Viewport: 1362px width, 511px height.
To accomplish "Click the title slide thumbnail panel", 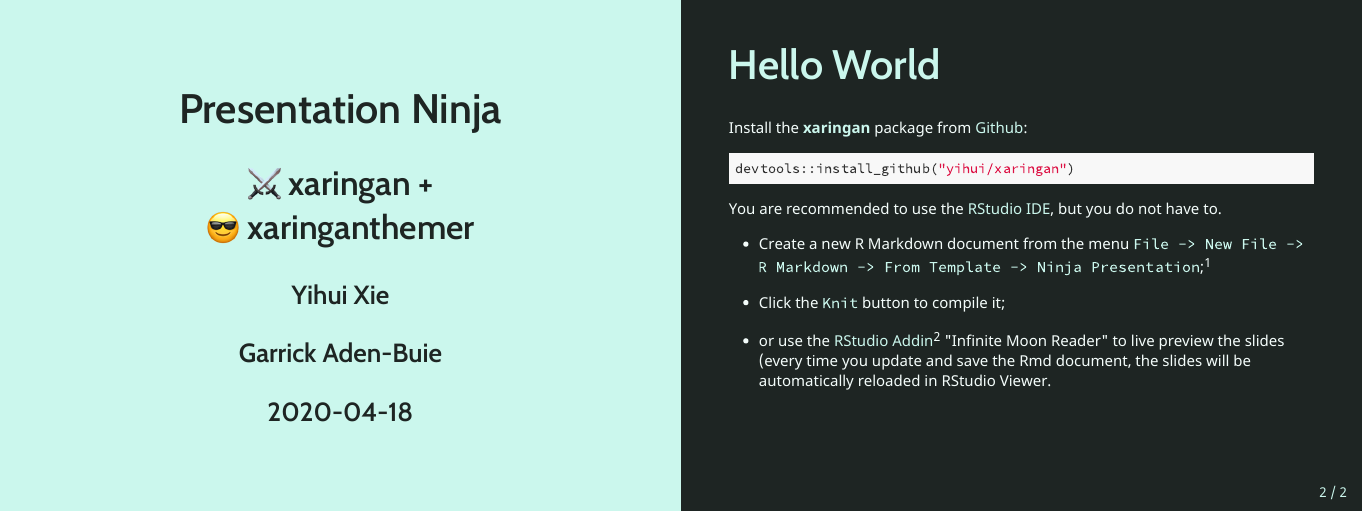I will 340,255.
